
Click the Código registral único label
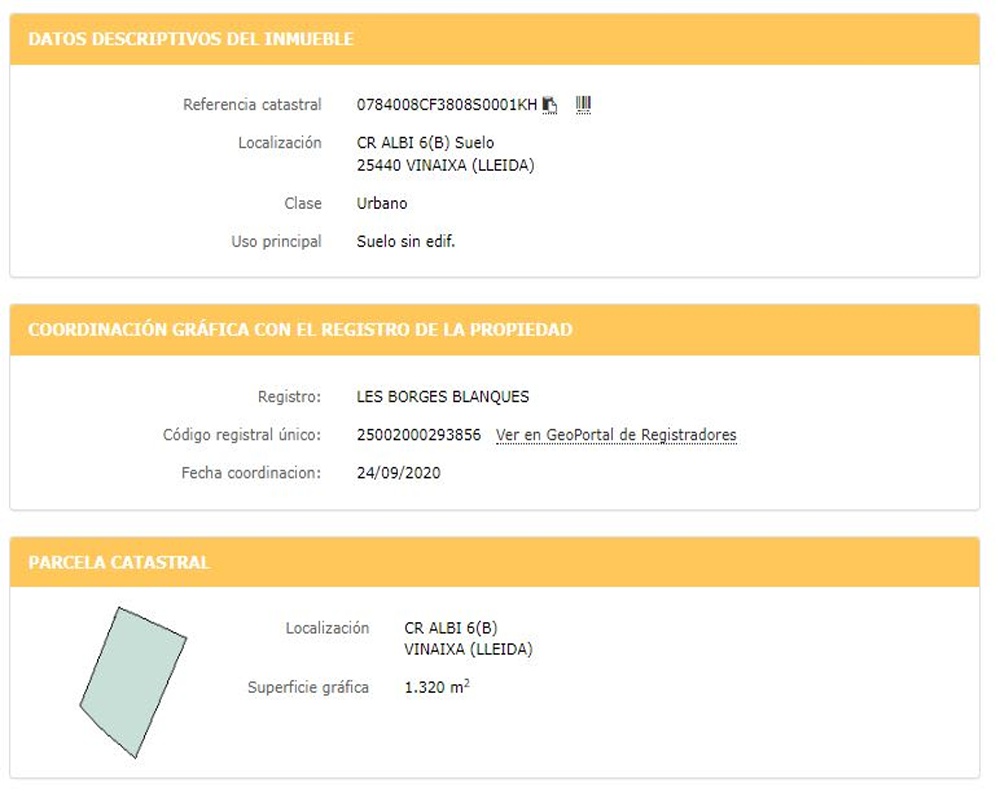242,435
